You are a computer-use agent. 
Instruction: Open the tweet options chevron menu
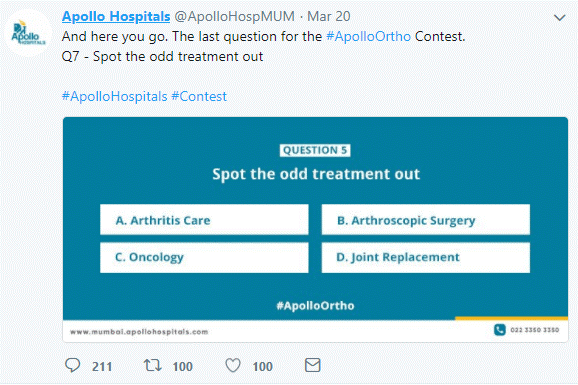pyautogui.click(x=560, y=17)
